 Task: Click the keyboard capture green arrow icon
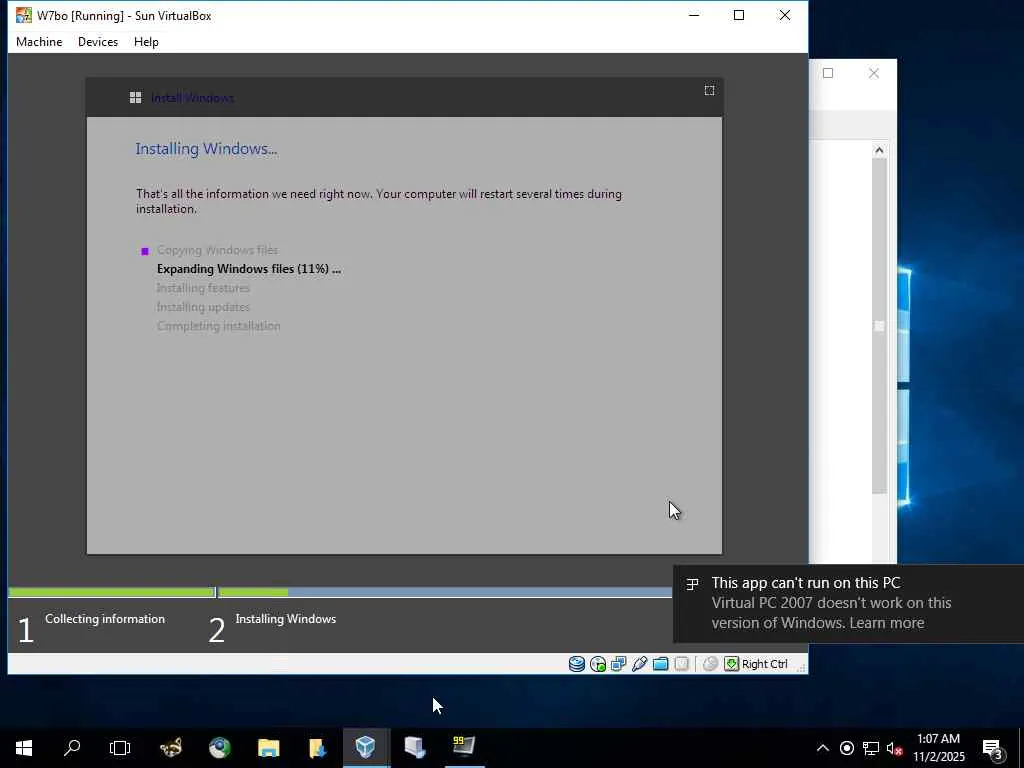point(731,664)
